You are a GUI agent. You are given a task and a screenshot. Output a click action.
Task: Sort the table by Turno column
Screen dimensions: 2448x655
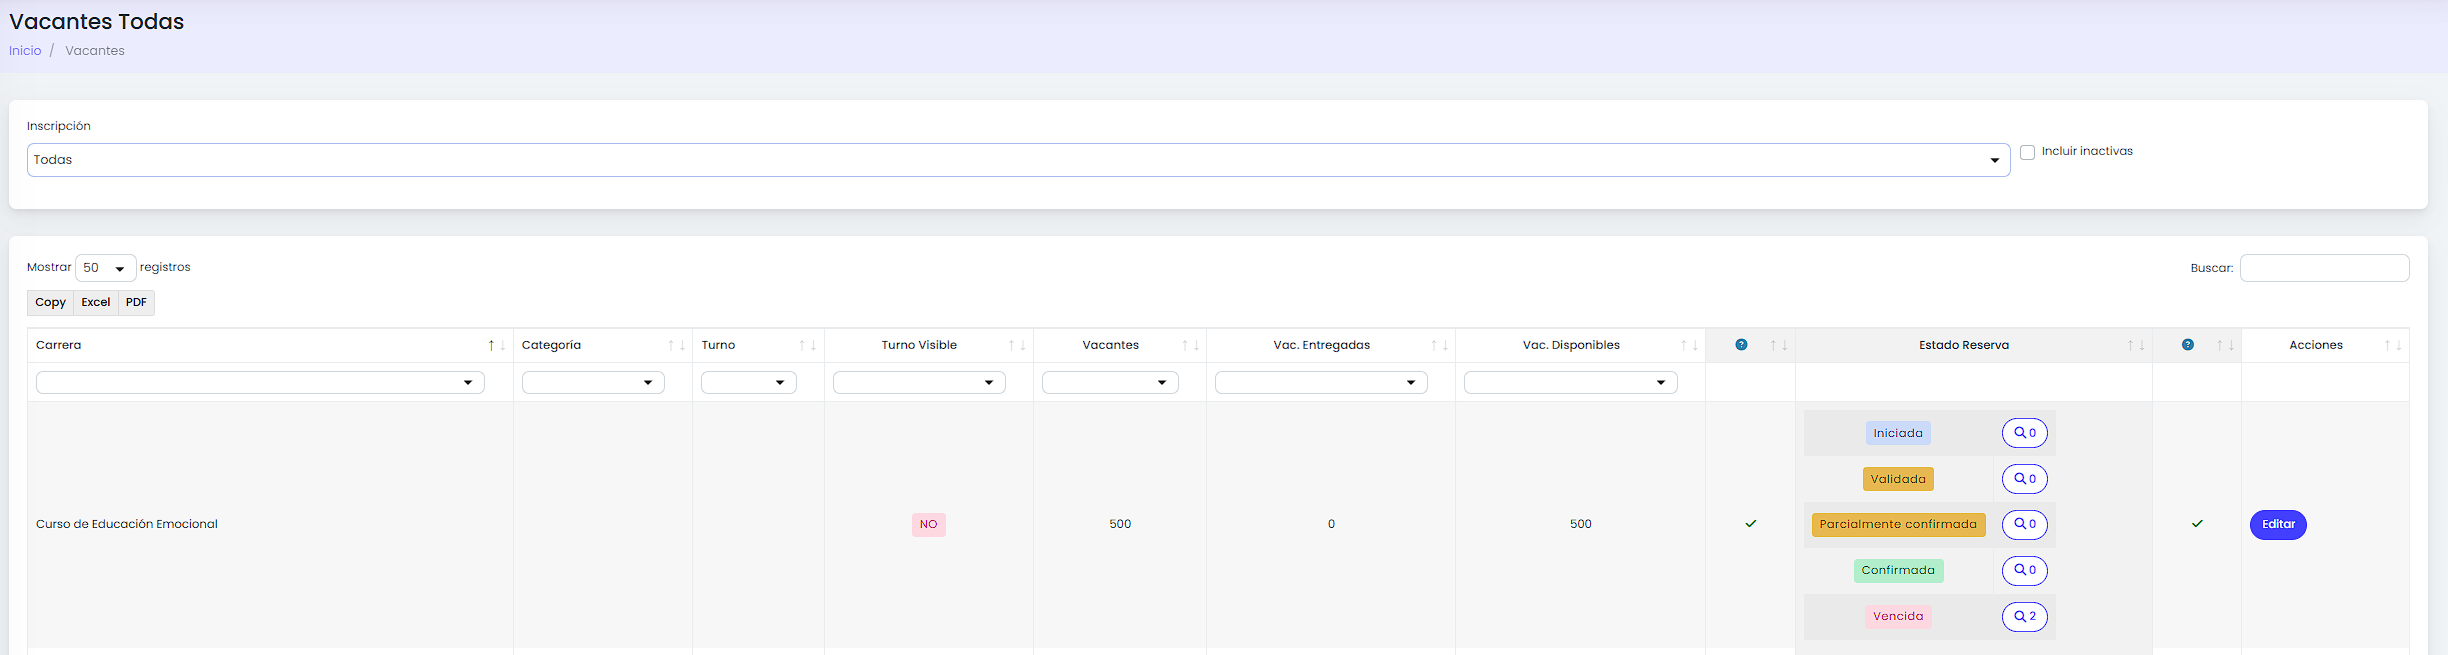758,345
